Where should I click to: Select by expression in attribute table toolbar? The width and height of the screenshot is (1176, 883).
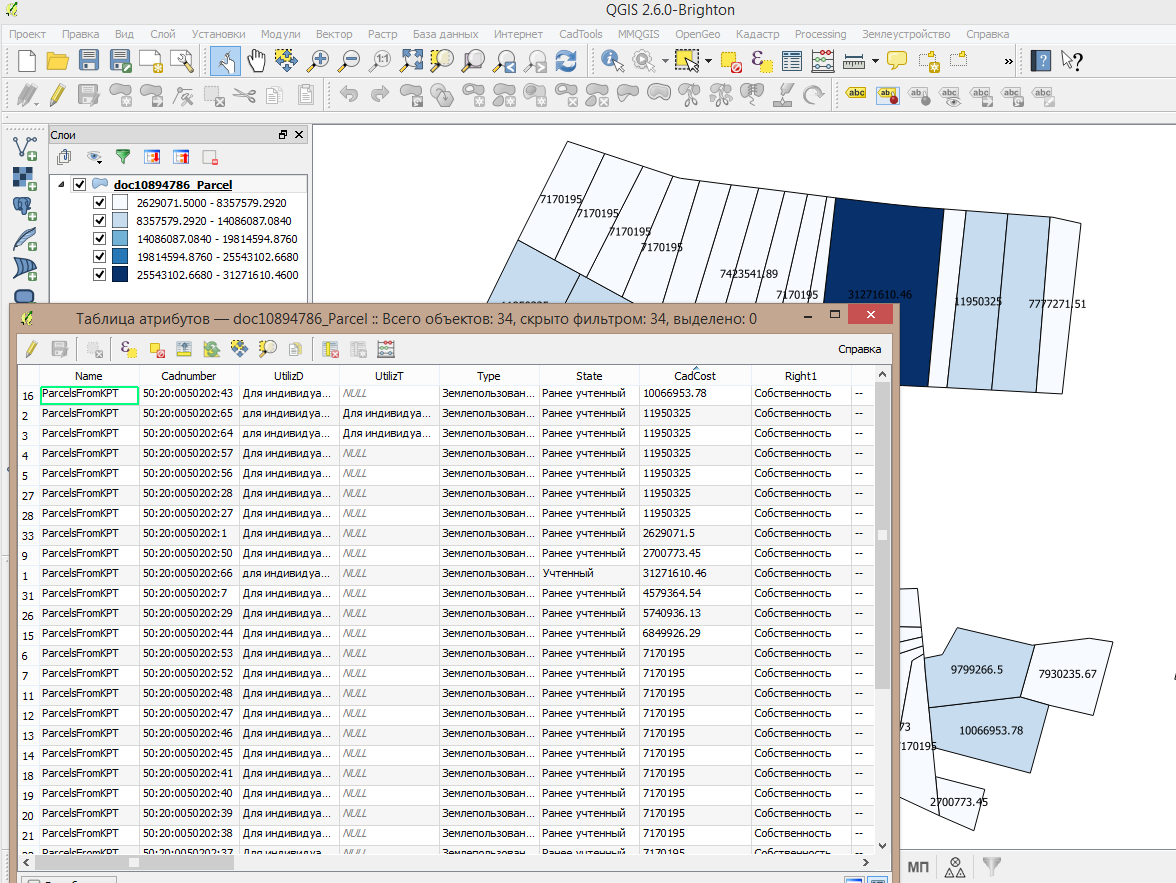pyautogui.click(x=129, y=349)
